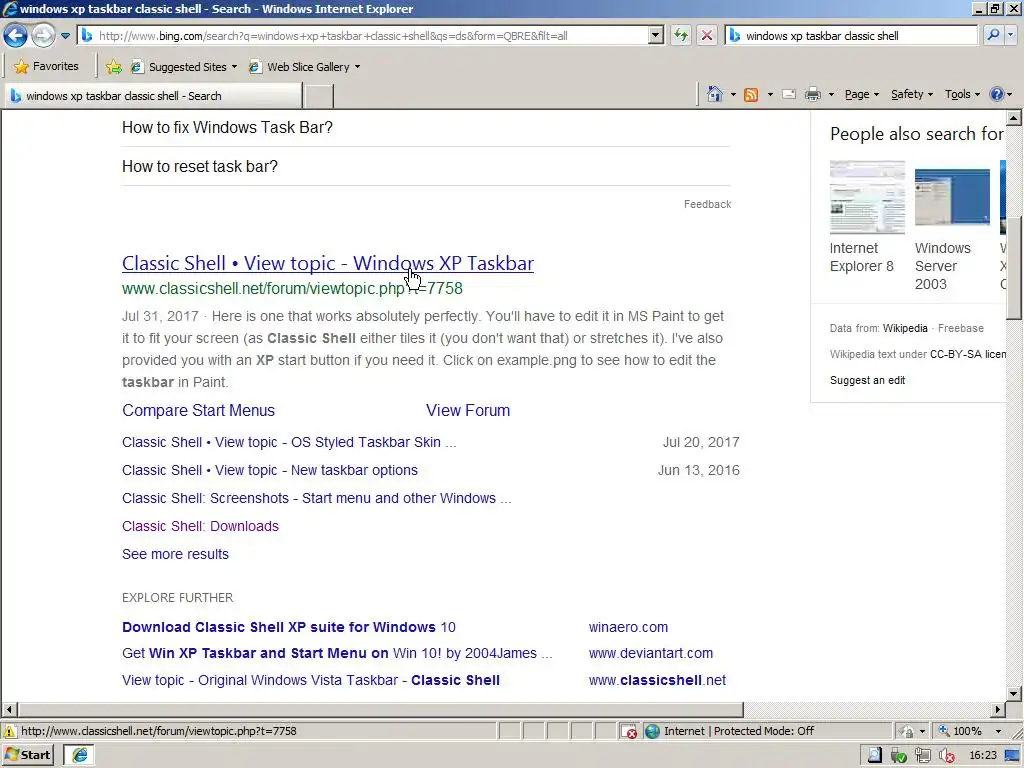1024x768 pixels.
Task: Click Internet Explorer taskbar button
Action: pos(80,756)
